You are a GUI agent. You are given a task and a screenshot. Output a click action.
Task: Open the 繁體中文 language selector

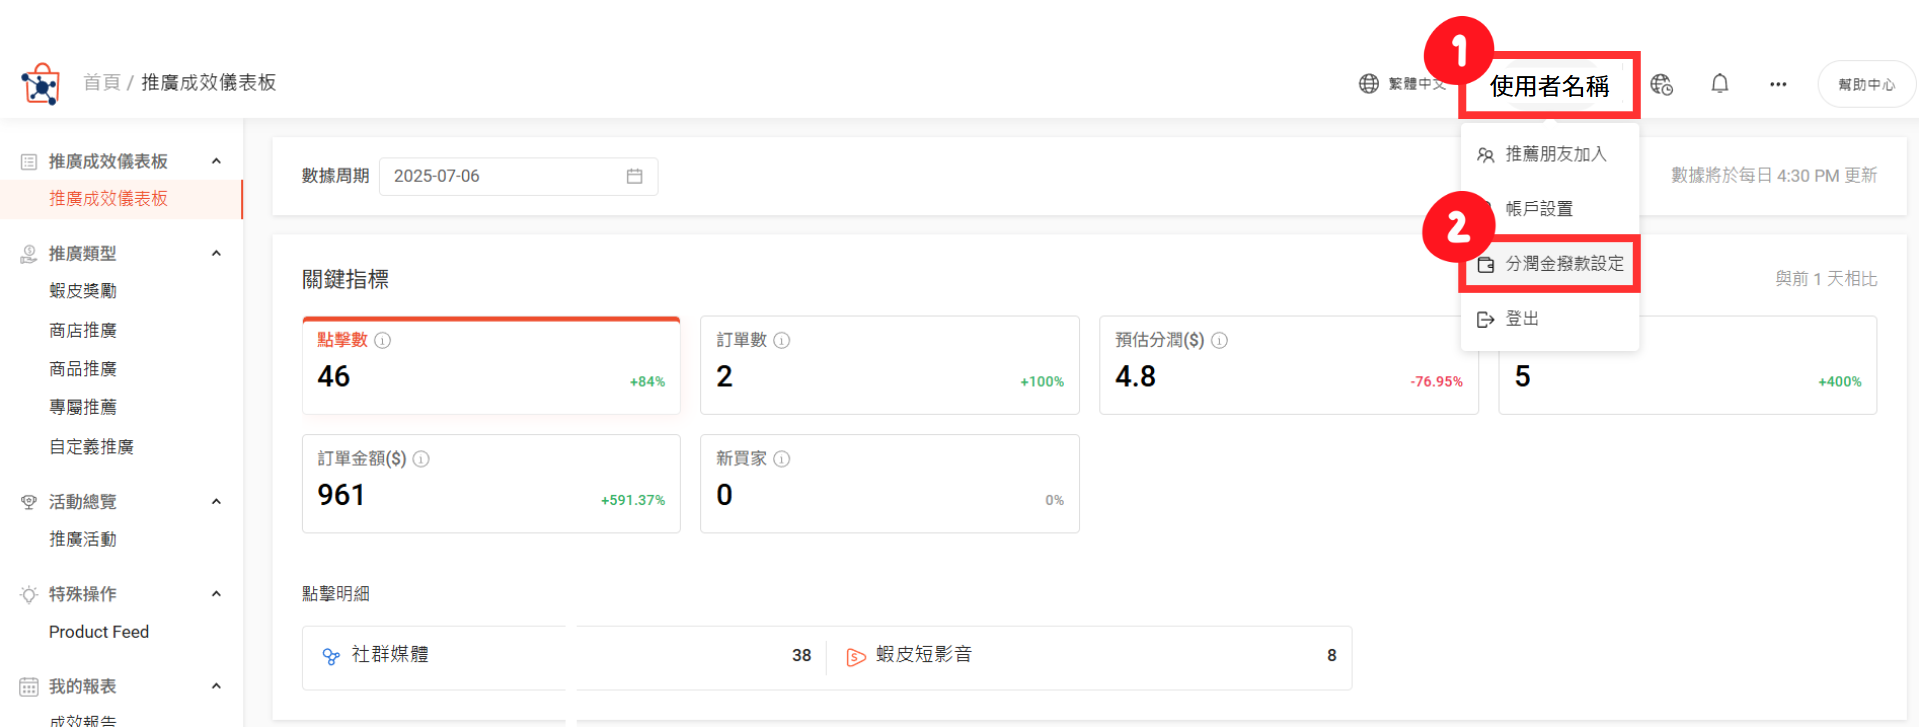pyautogui.click(x=1402, y=84)
